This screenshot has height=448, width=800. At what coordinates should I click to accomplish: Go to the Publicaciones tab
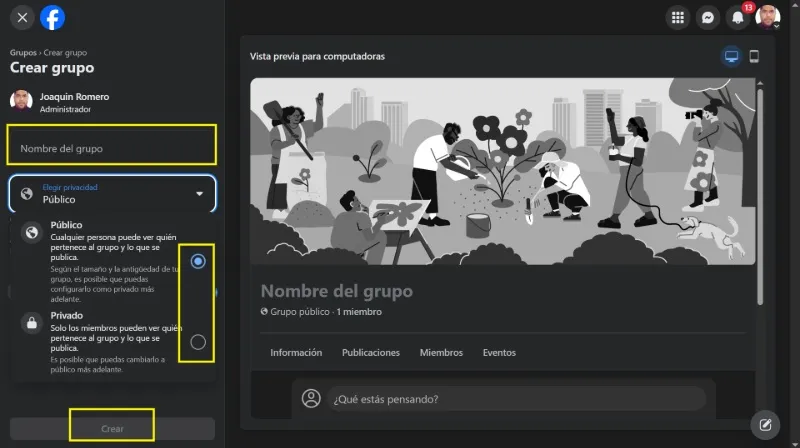[x=371, y=353]
